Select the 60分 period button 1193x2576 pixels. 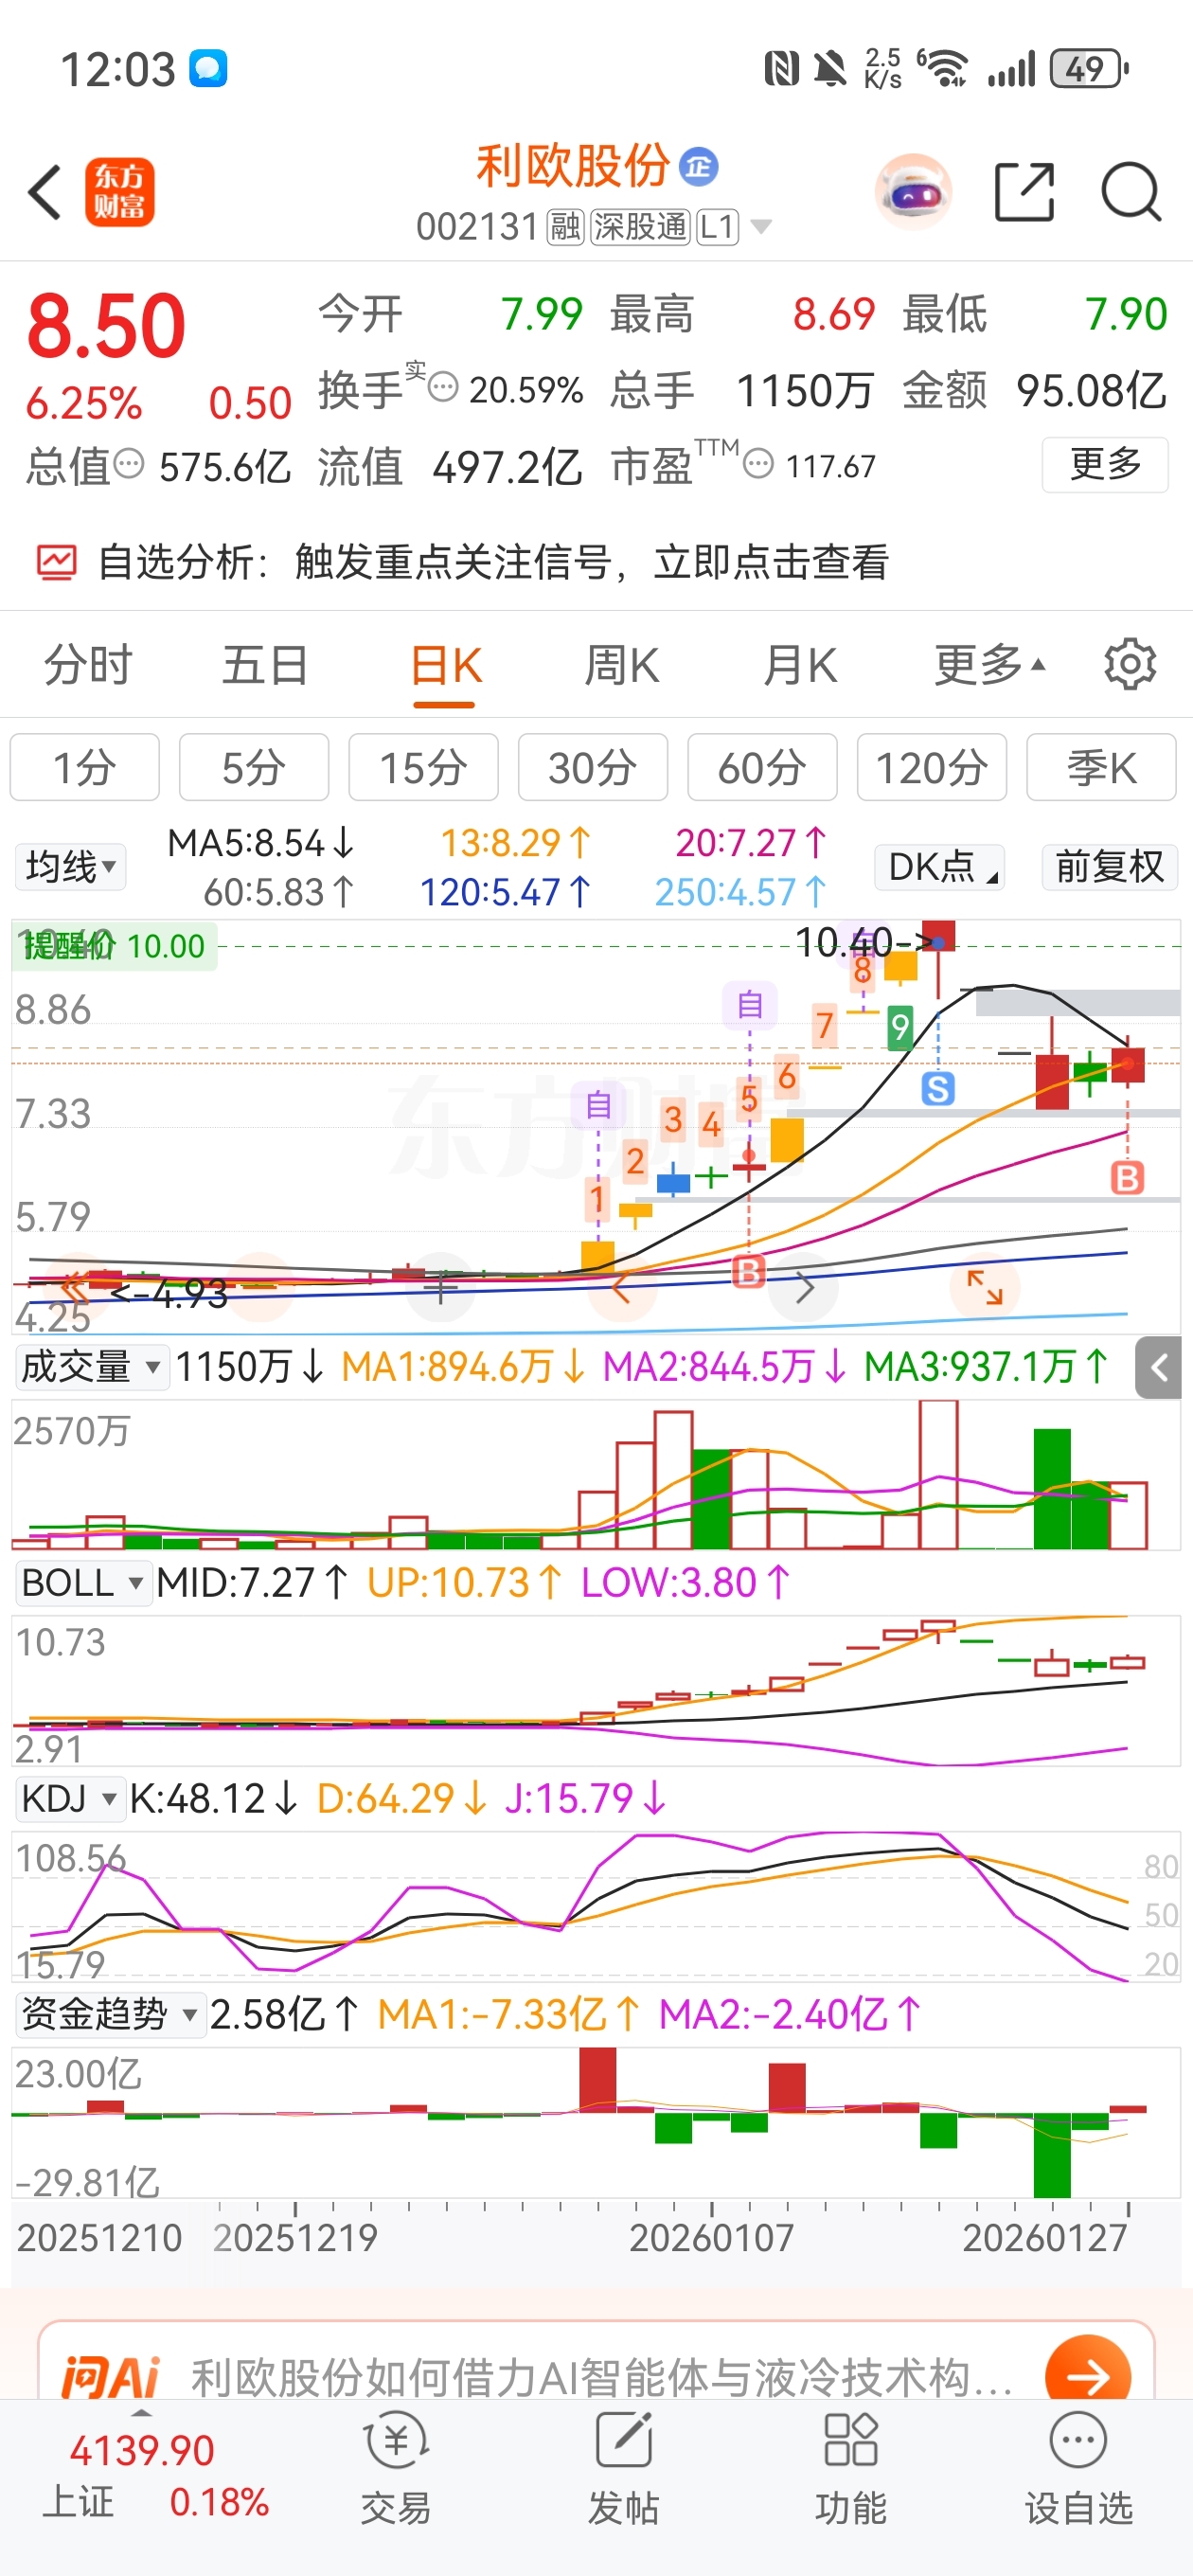coord(762,767)
